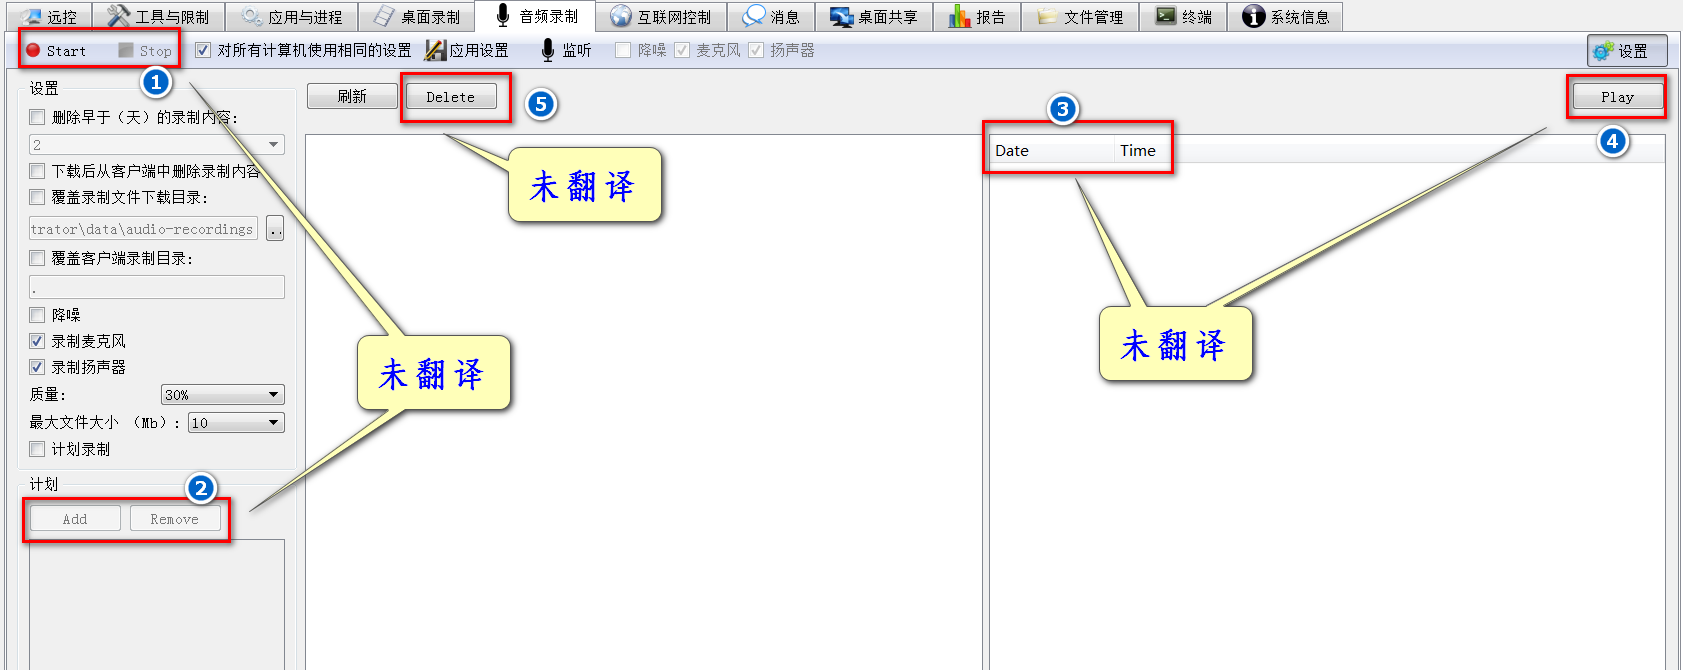Switch to the 桌面录制 tab

[417, 17]
